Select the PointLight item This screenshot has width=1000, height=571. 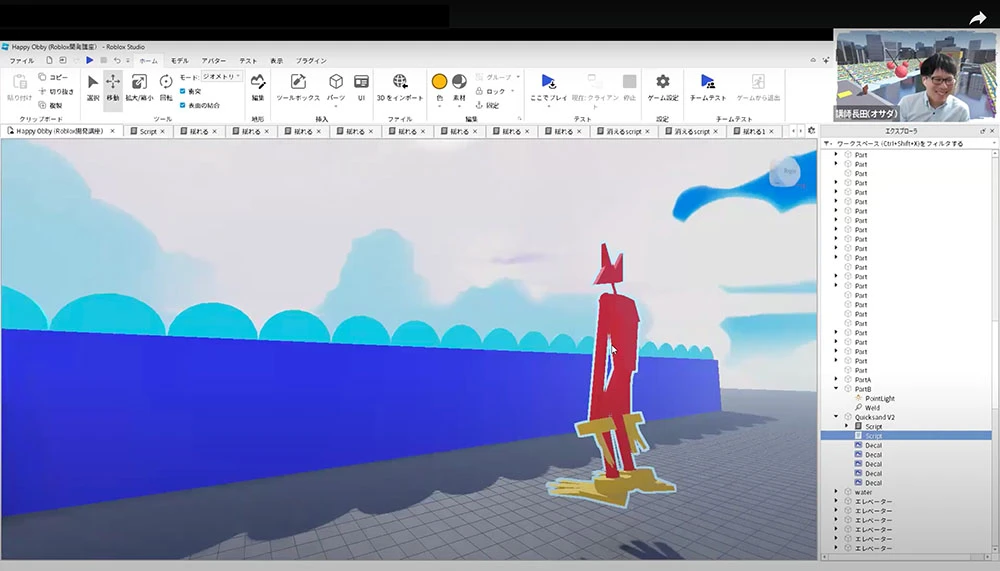tap(879, 398)
